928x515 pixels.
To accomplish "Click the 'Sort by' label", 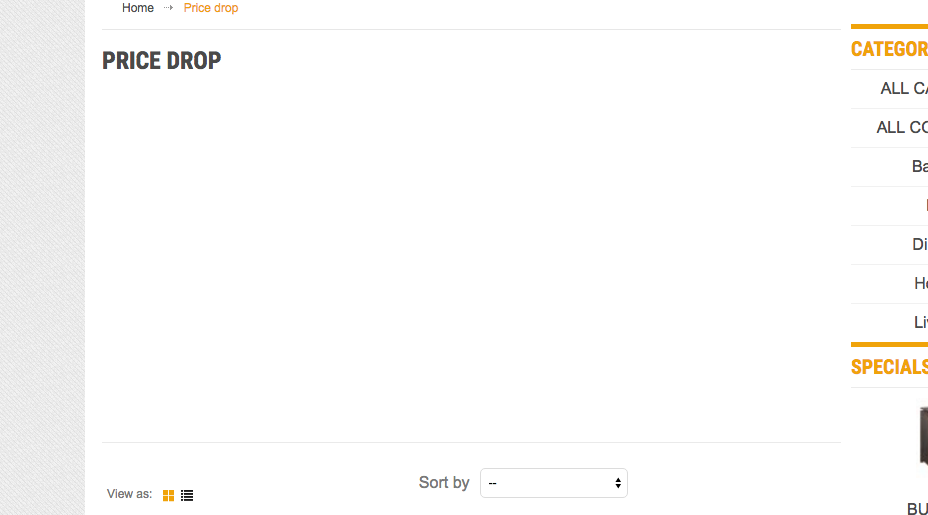I will 444,483.
